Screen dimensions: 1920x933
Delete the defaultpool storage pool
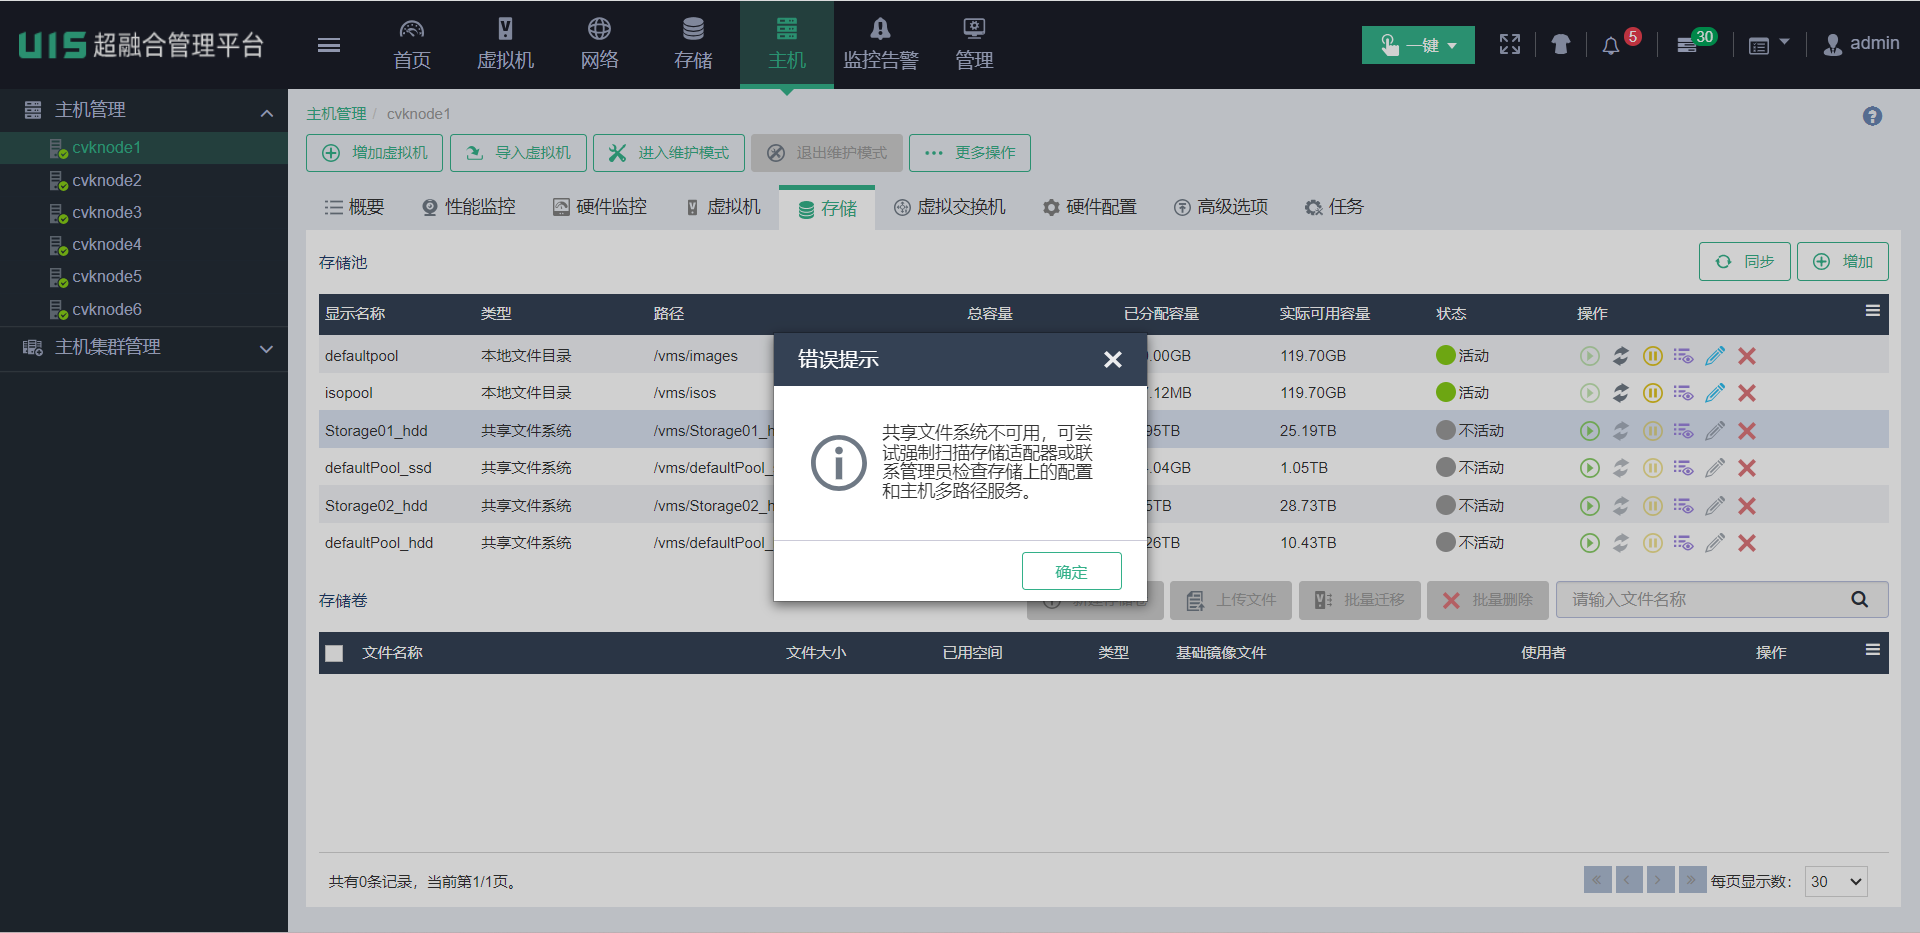[1747, 356]
